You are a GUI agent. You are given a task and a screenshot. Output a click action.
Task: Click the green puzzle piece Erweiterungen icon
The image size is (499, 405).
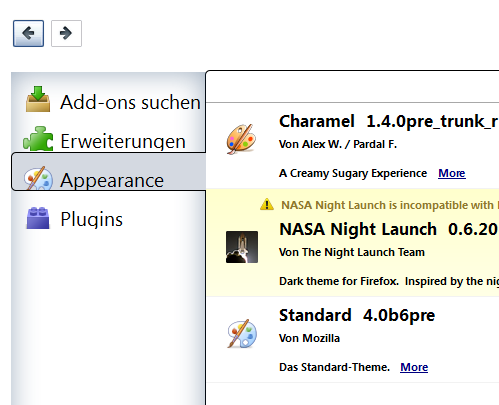38,138
